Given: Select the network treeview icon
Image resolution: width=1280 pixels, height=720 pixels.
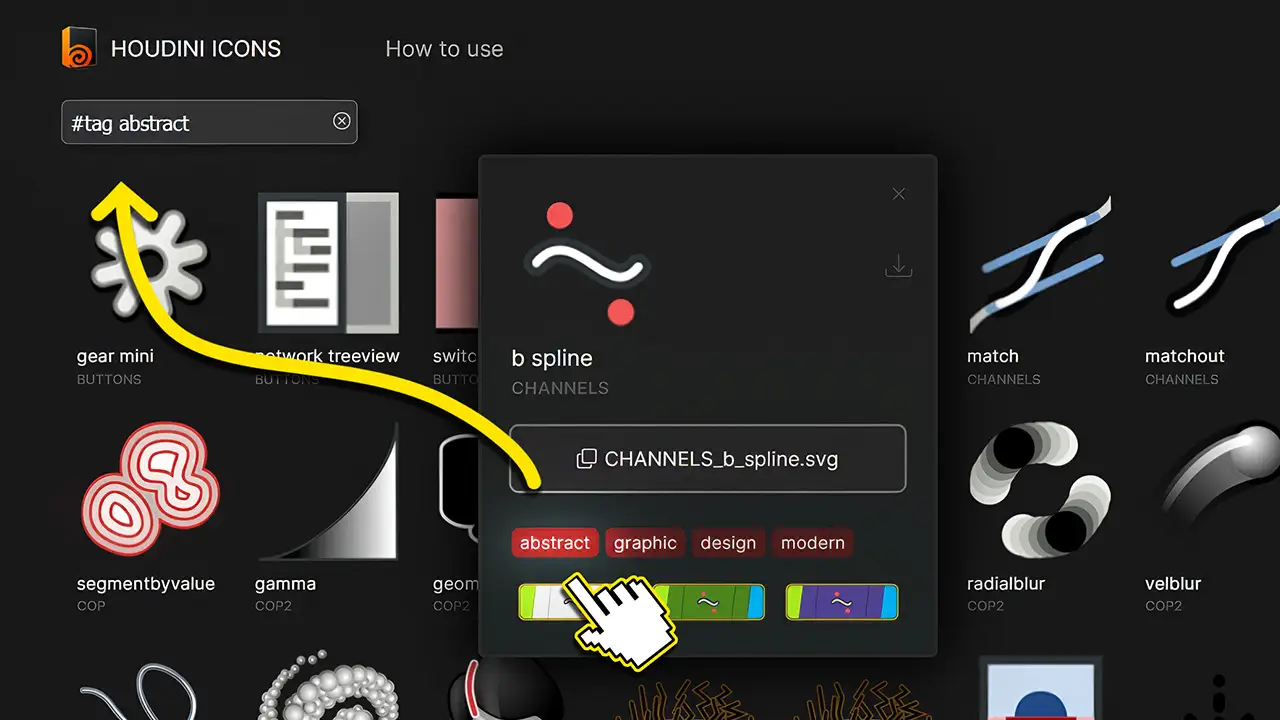Looking at the screenshot, I should pos(328,263).
